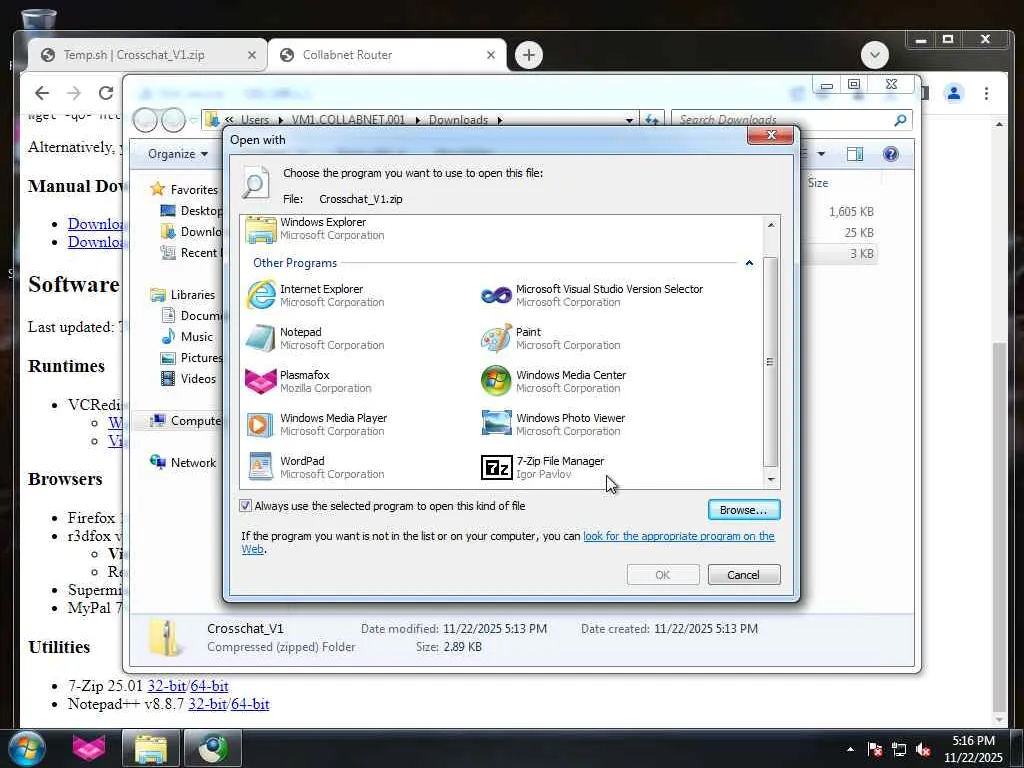Select Network in Explorer navigation pane
Screen dimensions: 1024x768
(x=183, y=462)
